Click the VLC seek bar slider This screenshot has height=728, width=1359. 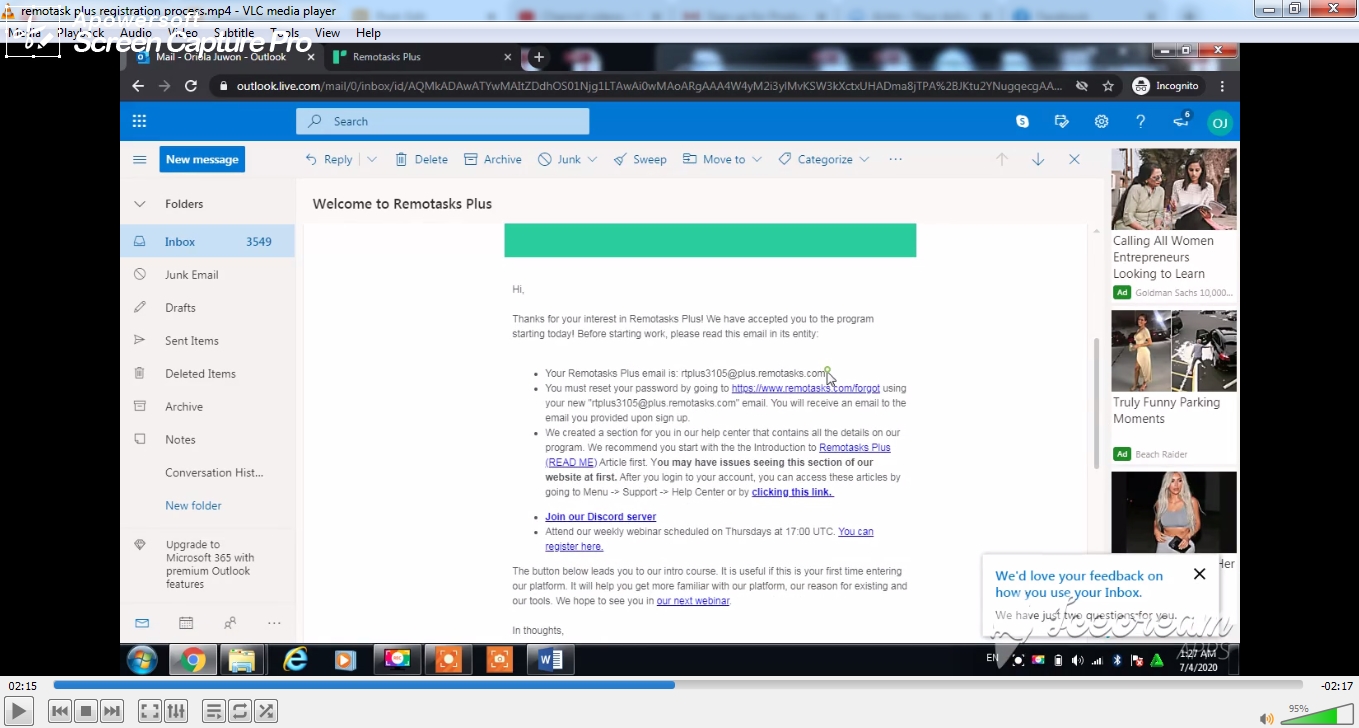(672, 685)
